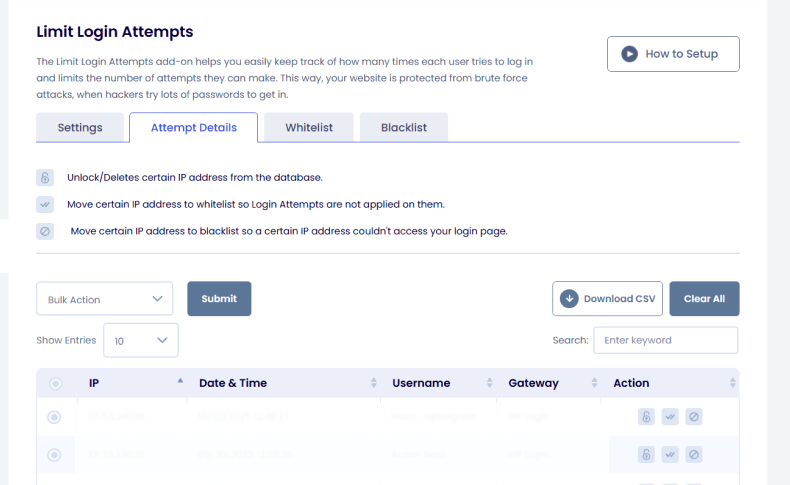Switch to the Settings tab
790x485 pixels.
80,128
